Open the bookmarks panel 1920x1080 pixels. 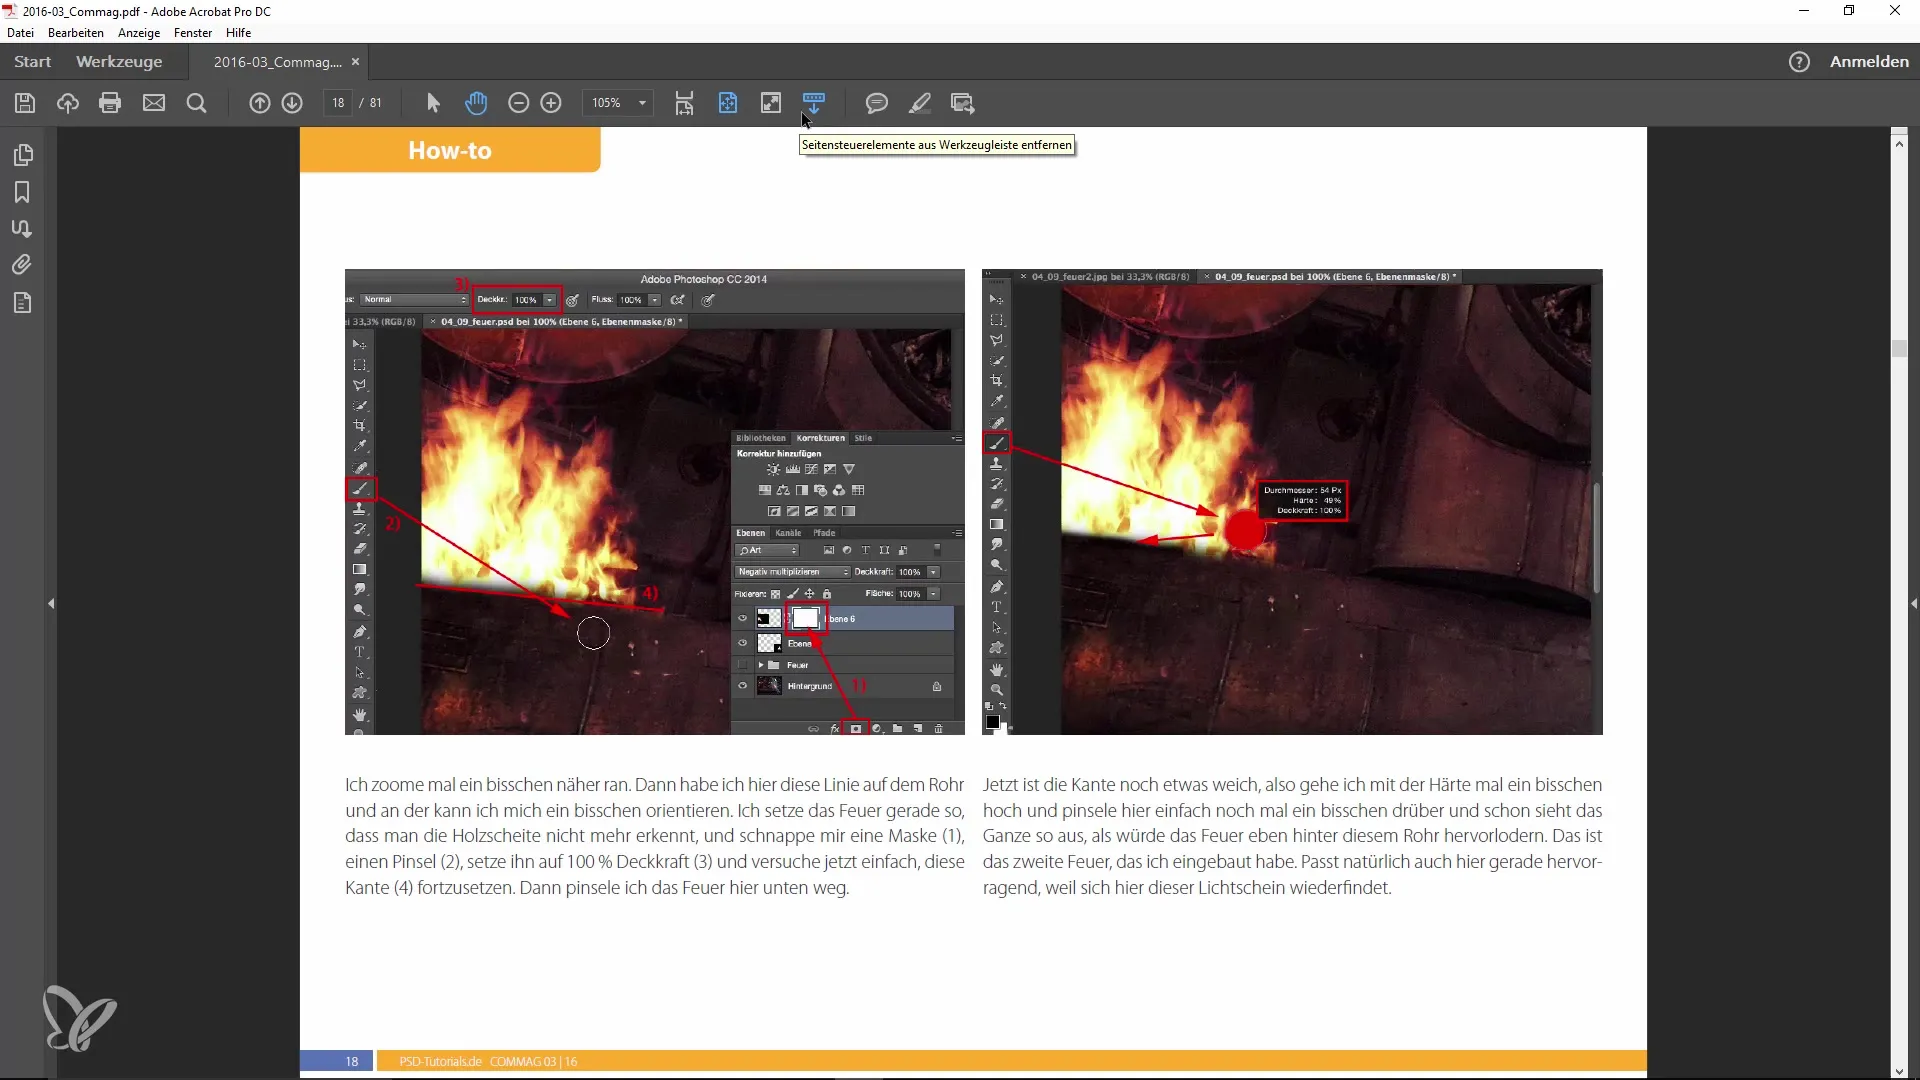(x=22, y=192)
